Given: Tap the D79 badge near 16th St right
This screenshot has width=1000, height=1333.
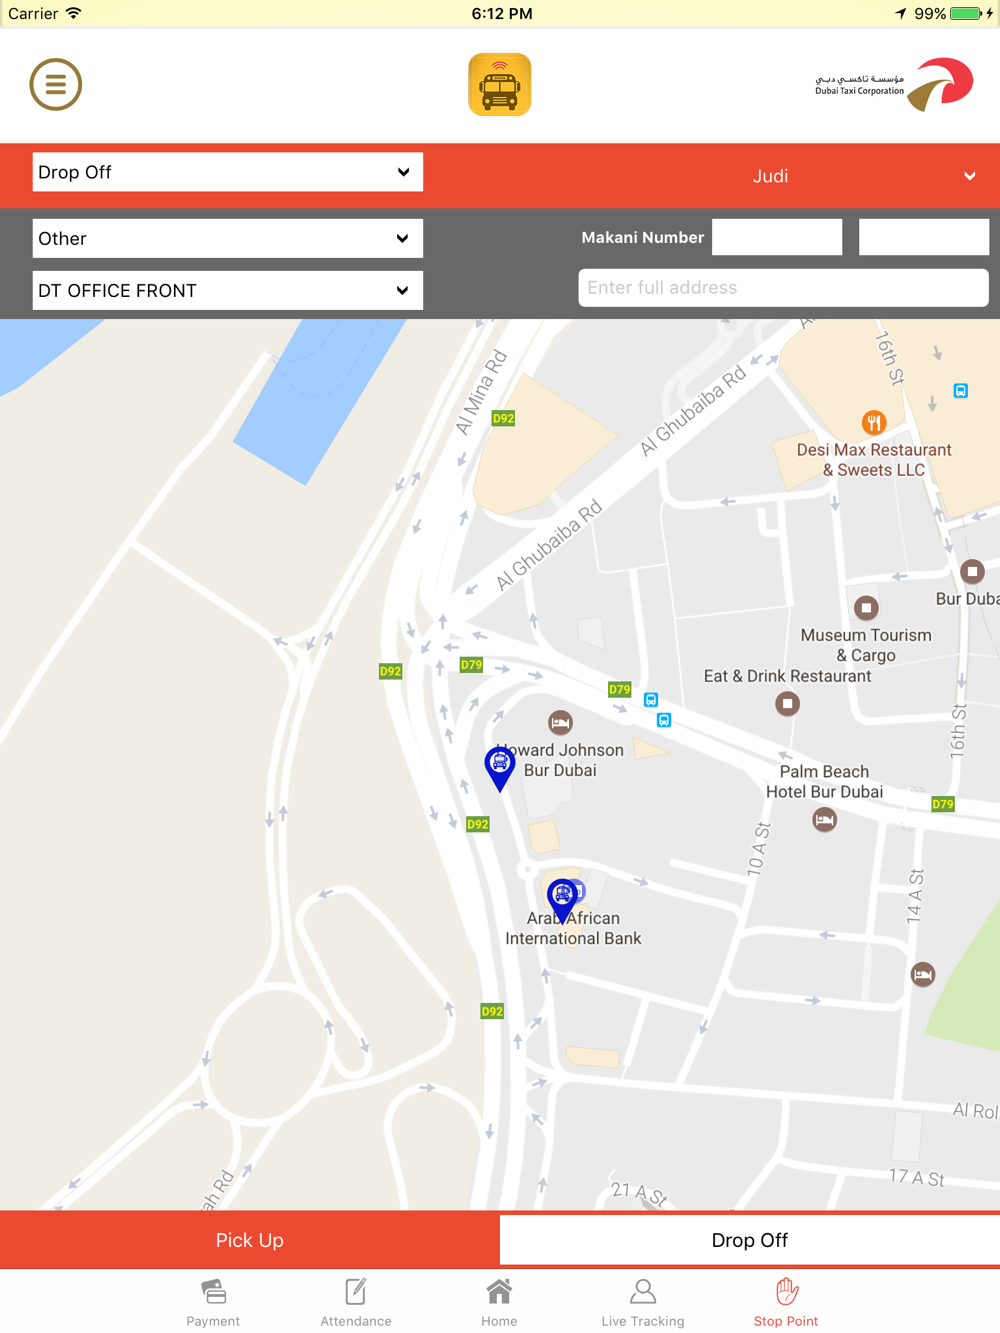Looking at the screenshot, I should click(x=943, y=804).
